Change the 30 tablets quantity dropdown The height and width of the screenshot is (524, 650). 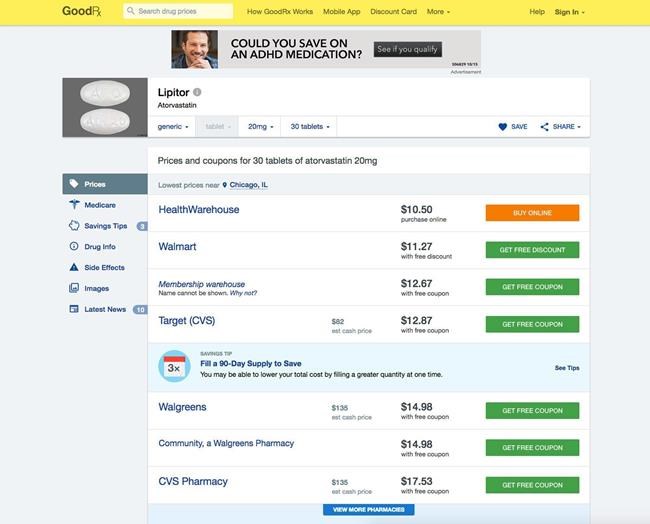tap(310, 127)
